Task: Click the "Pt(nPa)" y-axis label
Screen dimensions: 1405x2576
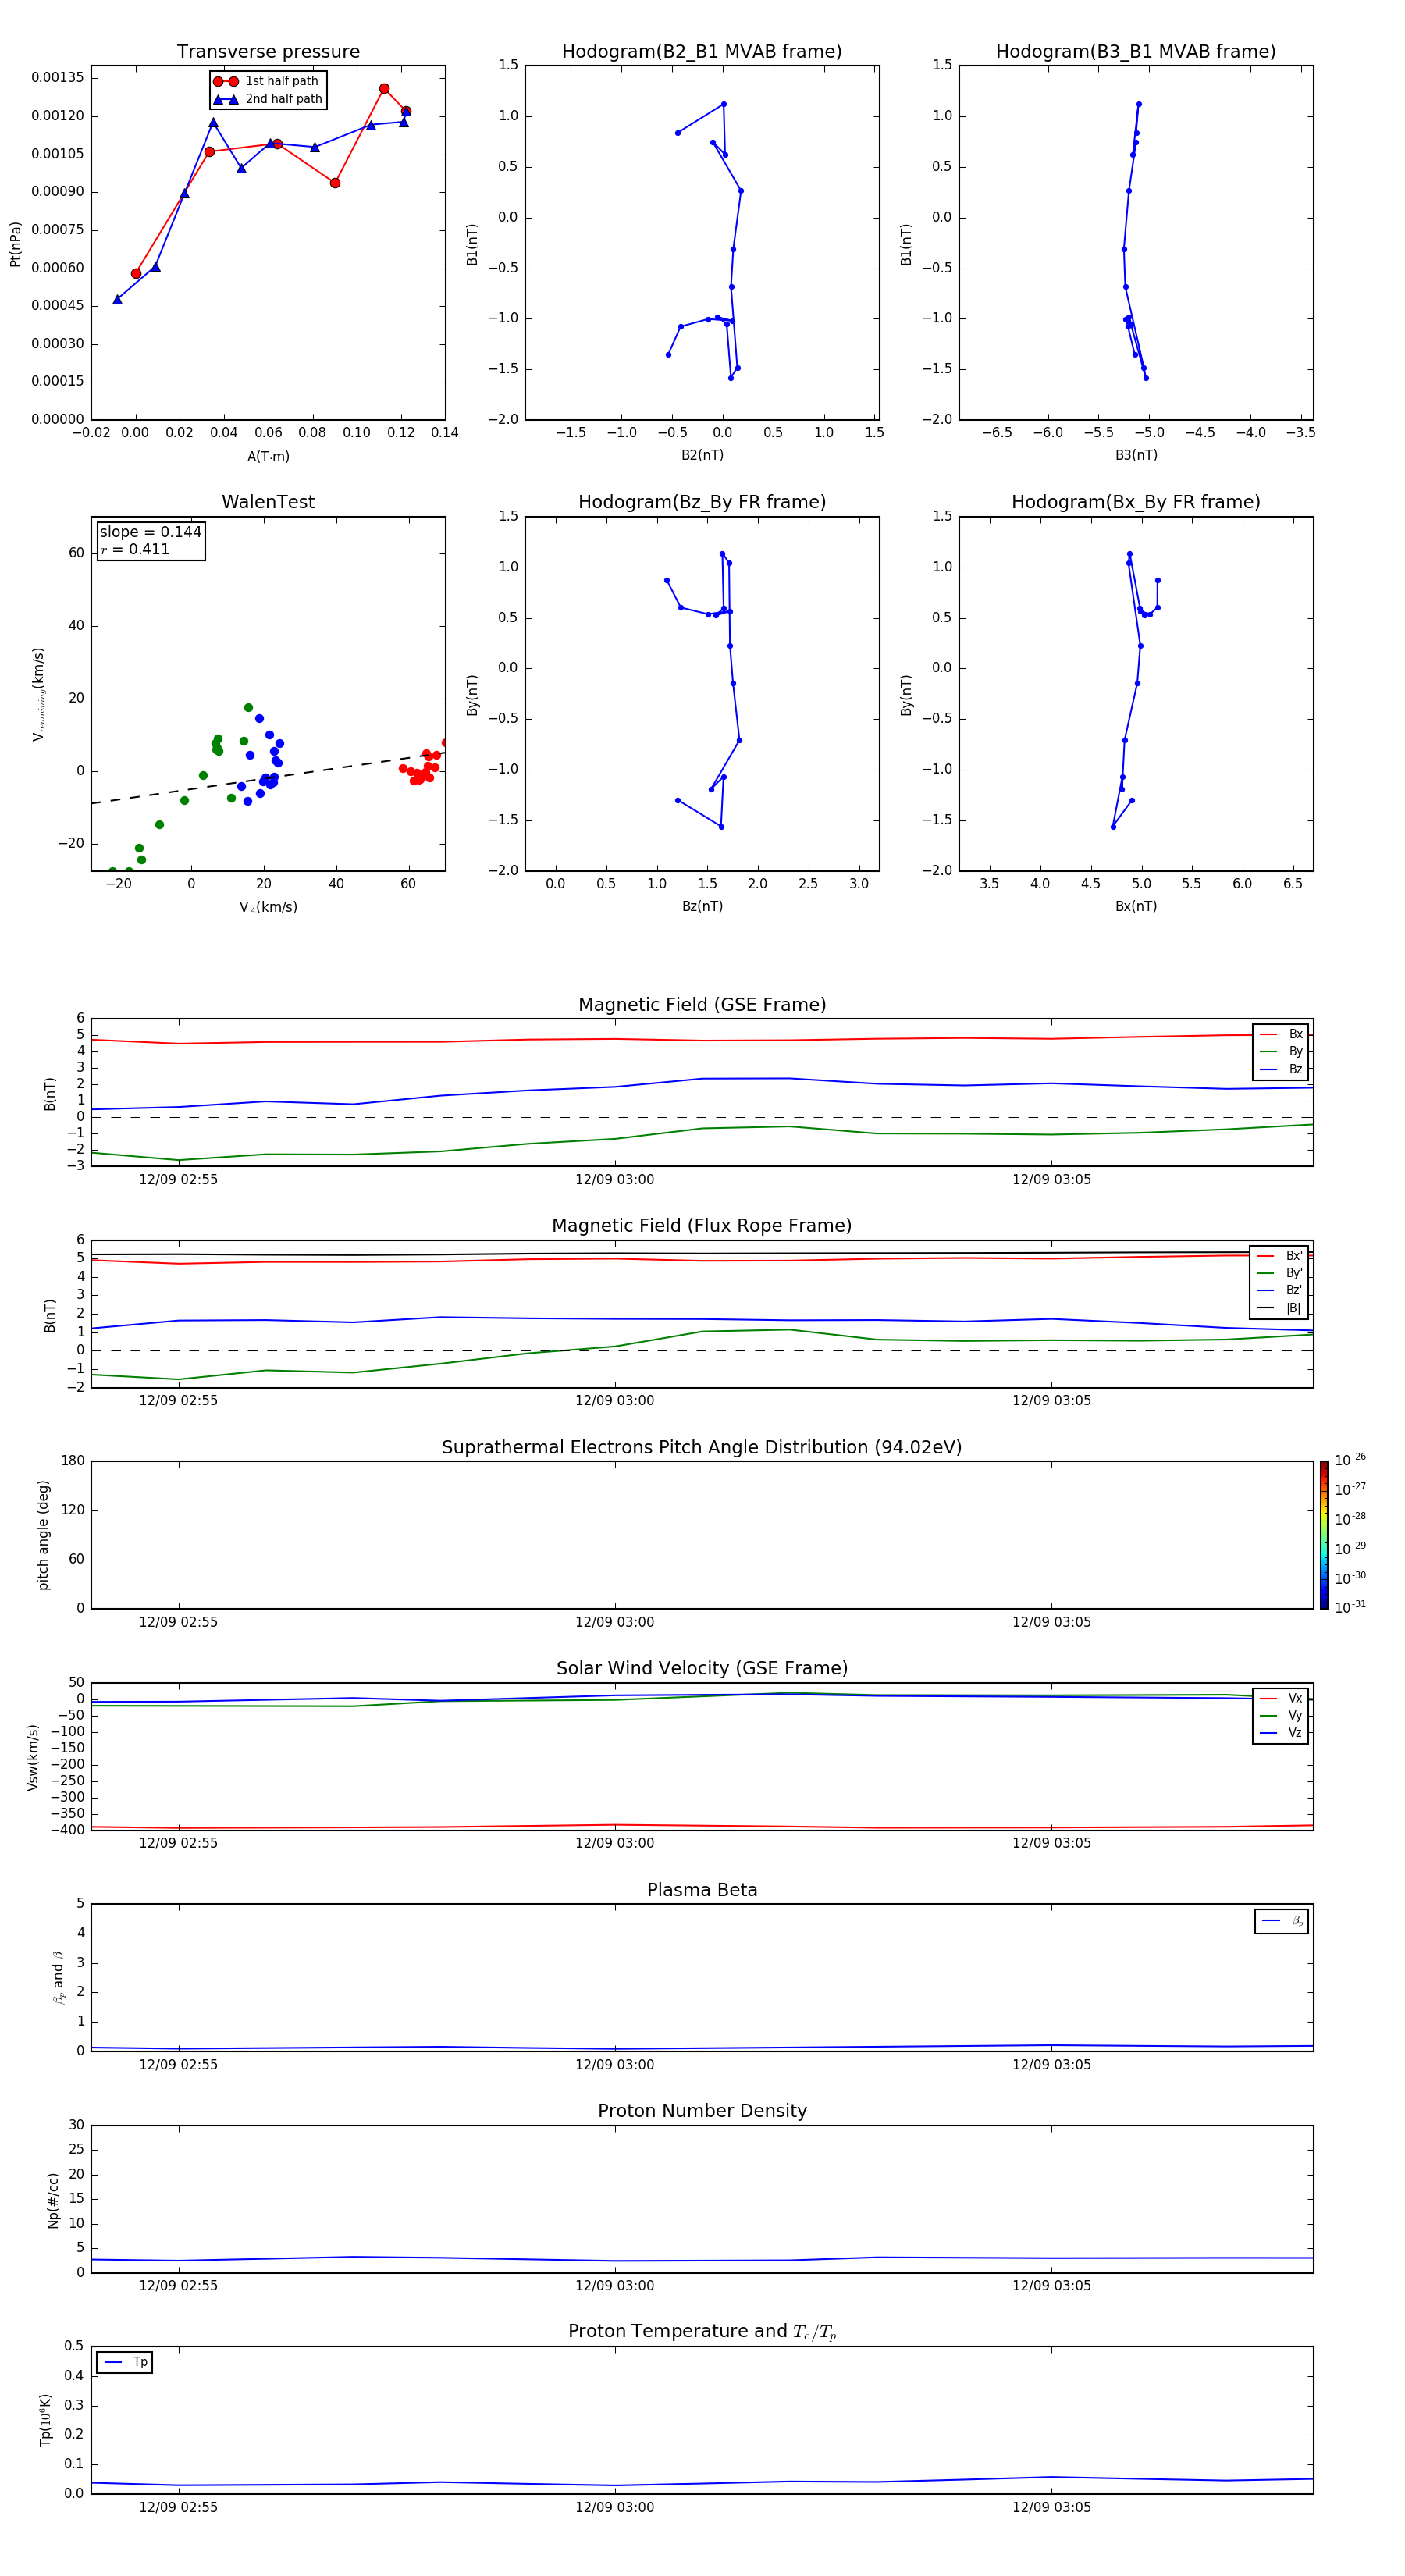Action: coord(15,243)
